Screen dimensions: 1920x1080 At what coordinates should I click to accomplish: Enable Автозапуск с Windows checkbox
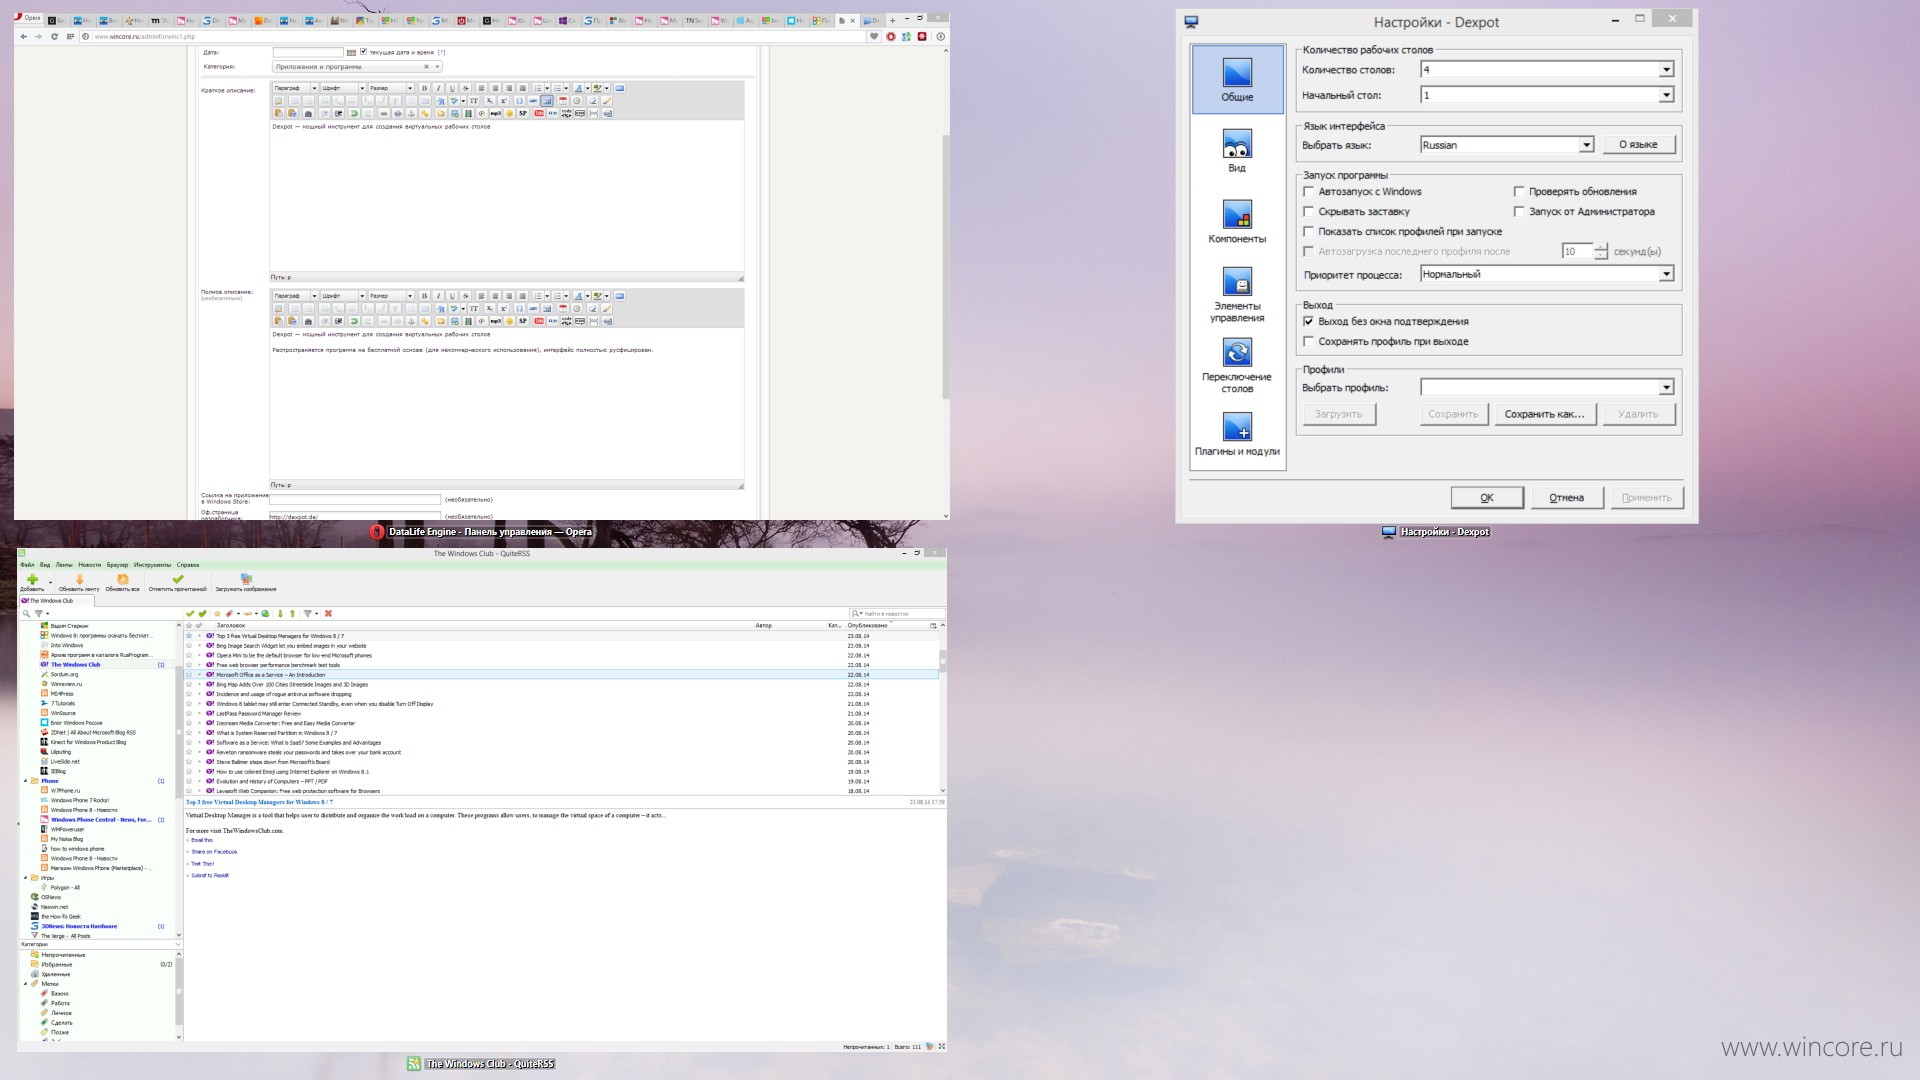click(1308, 191)
